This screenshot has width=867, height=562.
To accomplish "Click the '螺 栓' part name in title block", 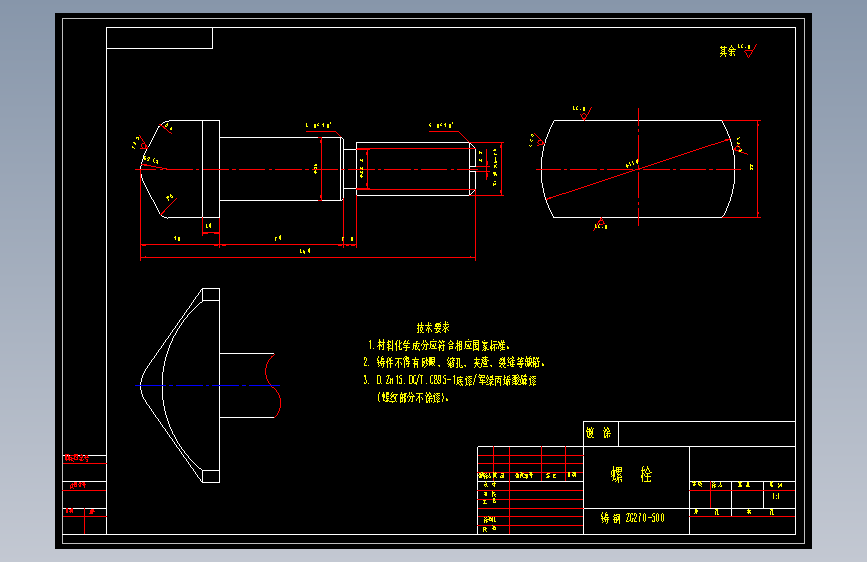I will [631, 475].
